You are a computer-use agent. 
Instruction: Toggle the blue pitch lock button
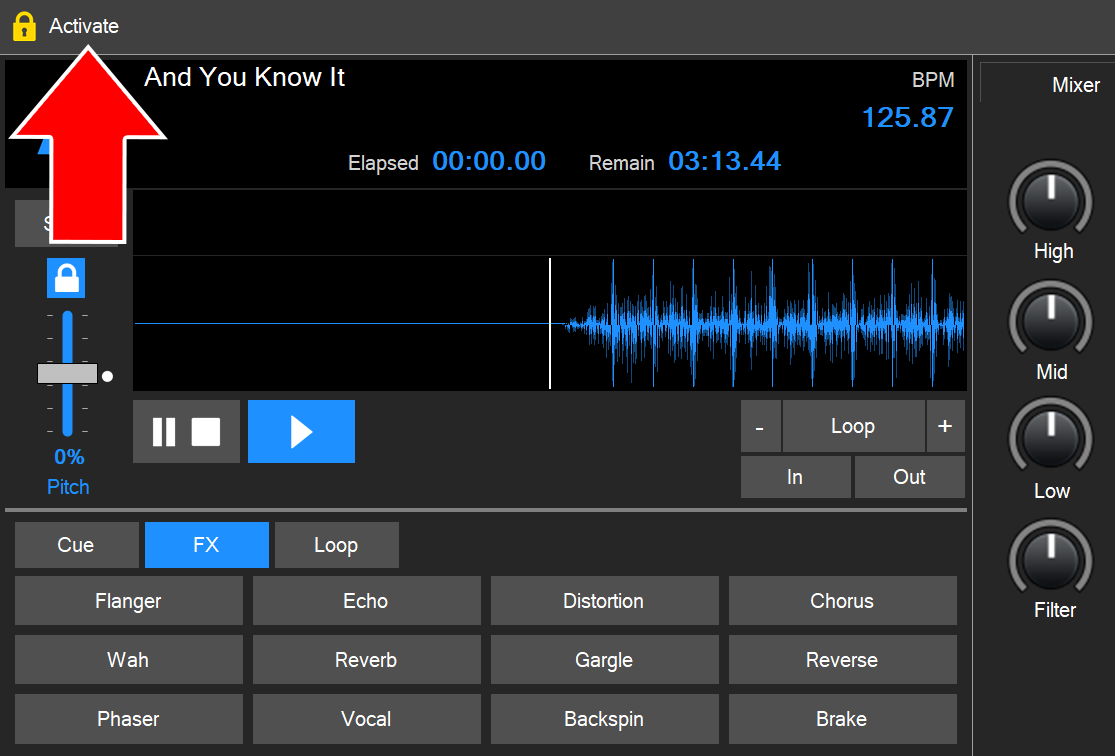tap(66, 278)
